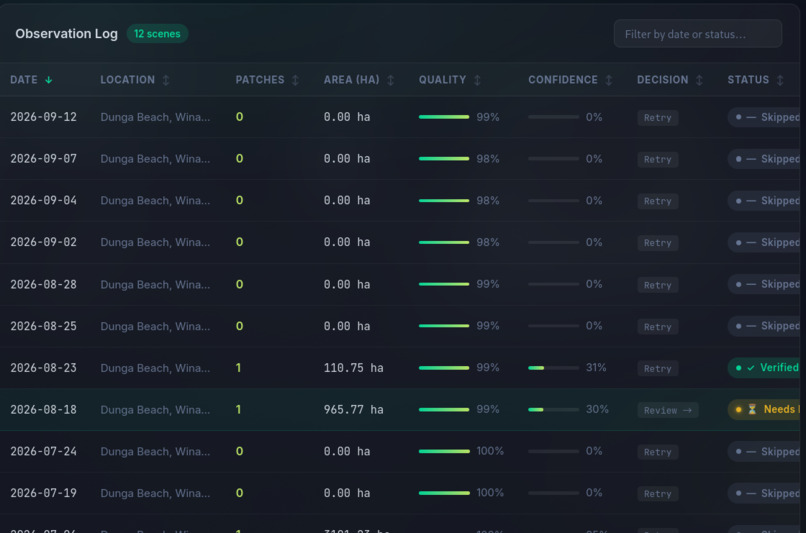
Task: Select the date cell 2026-09-04
Action: pos(44,200)
